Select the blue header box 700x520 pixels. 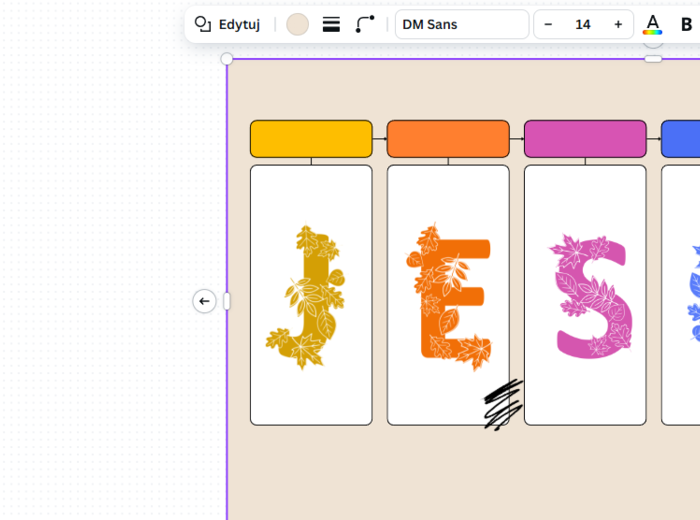pos(681,139)
